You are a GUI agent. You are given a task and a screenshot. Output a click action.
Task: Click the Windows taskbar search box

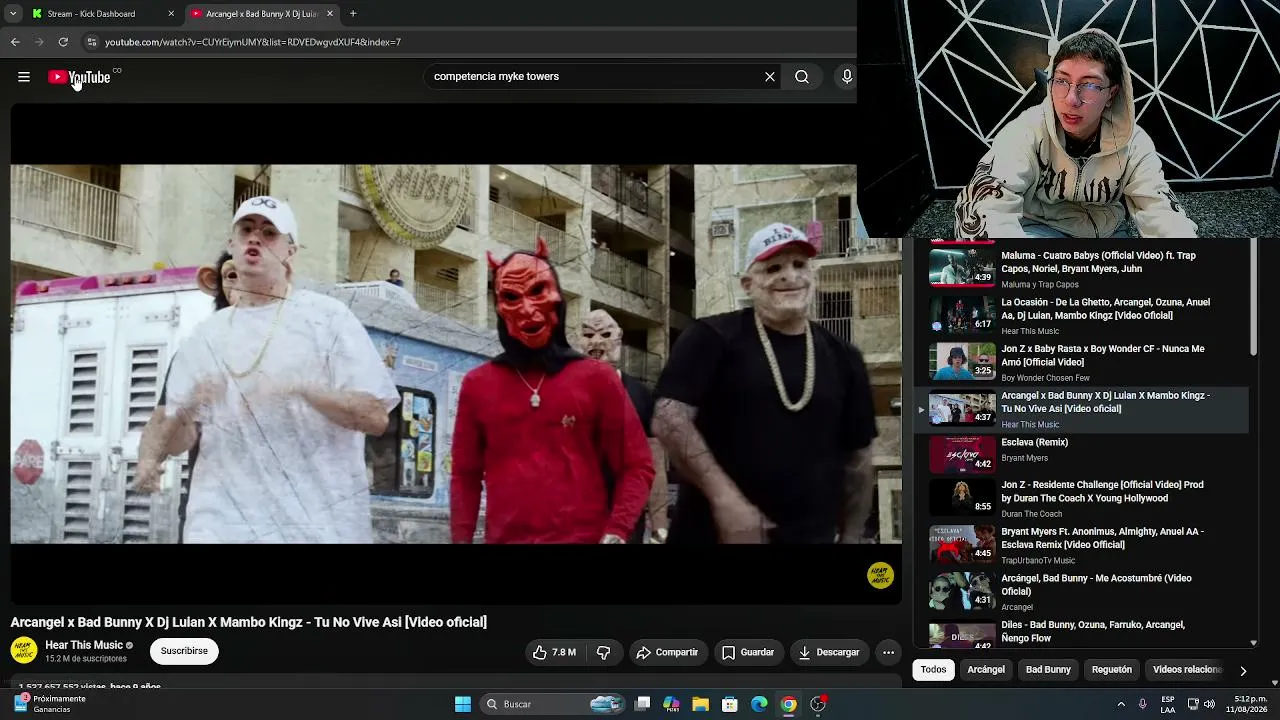click(553, 704)
